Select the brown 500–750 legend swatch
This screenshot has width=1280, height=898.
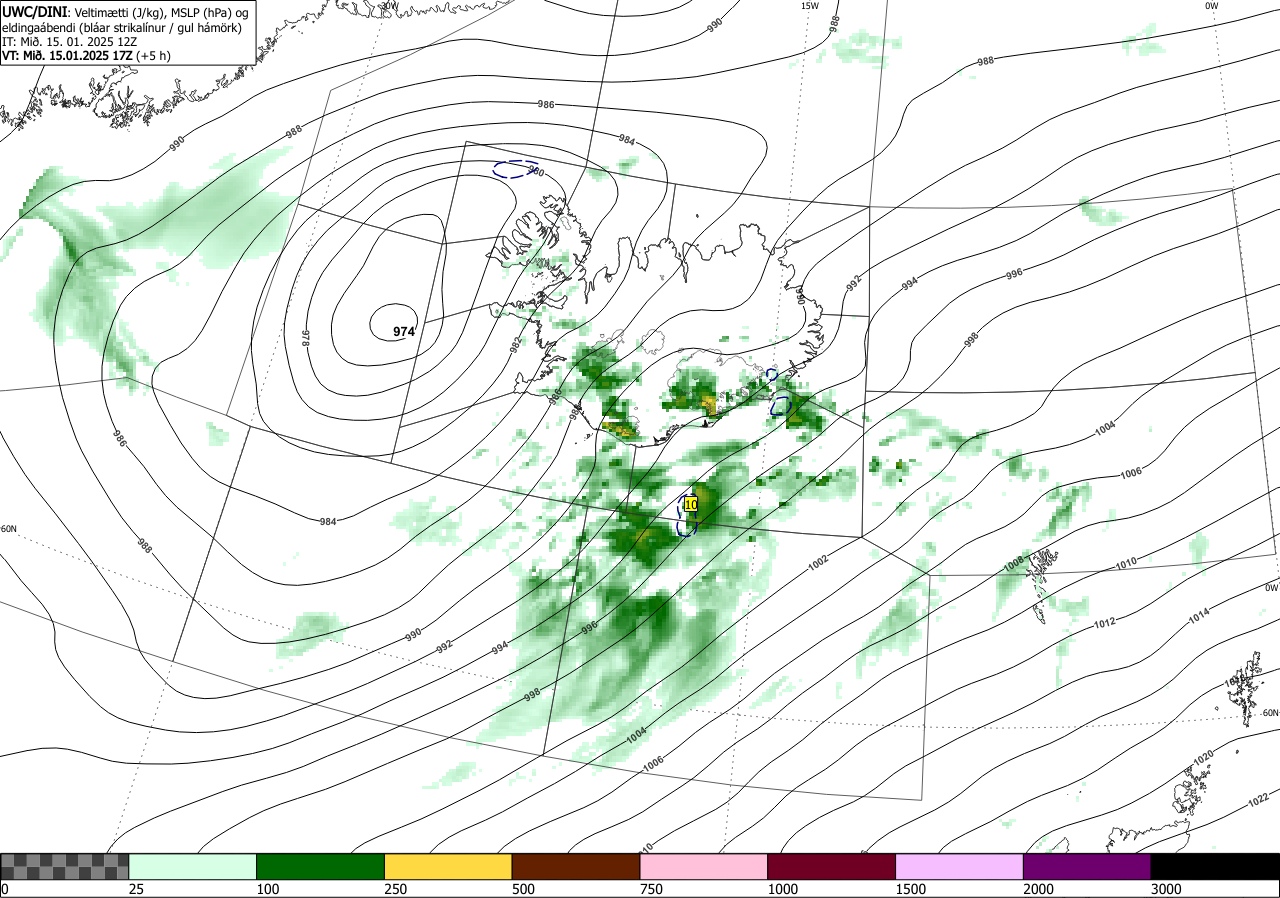click(x=575, y=866)
